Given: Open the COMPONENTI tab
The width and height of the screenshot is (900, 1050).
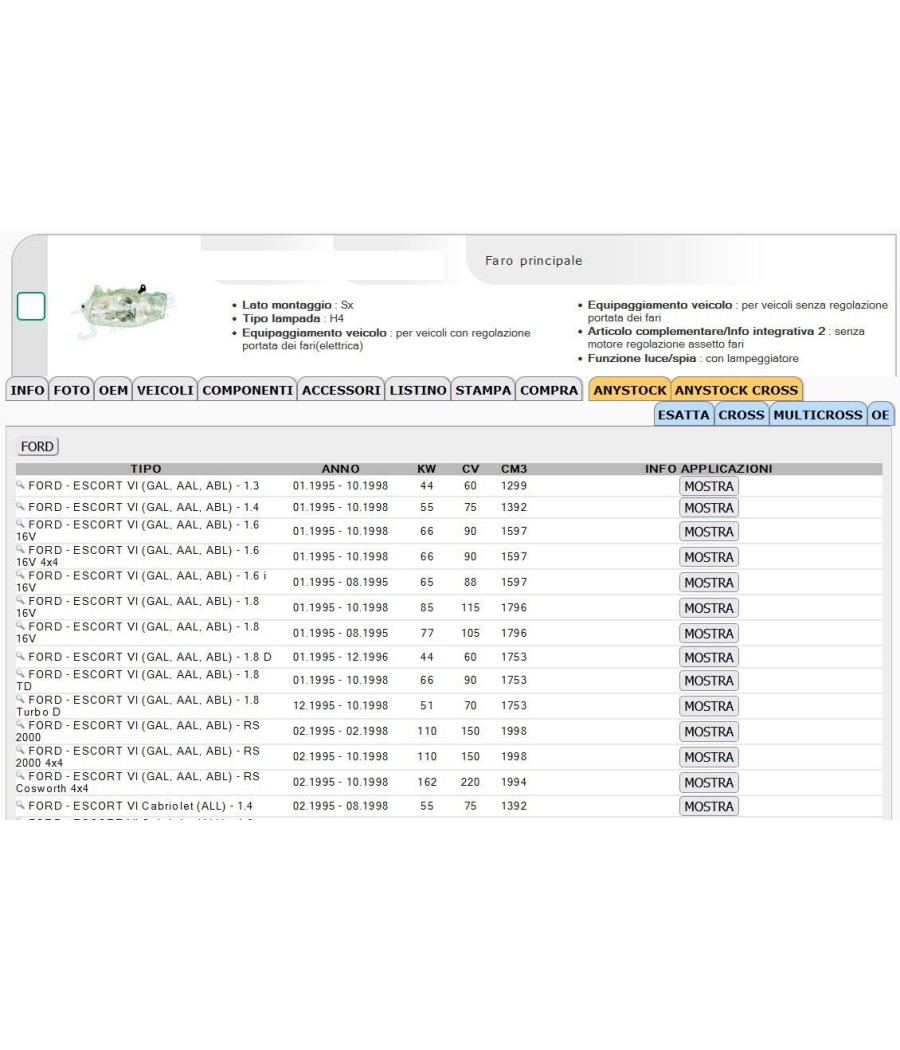Looking at the screenshot, I should pyautogui.click(x=248, y=390).
